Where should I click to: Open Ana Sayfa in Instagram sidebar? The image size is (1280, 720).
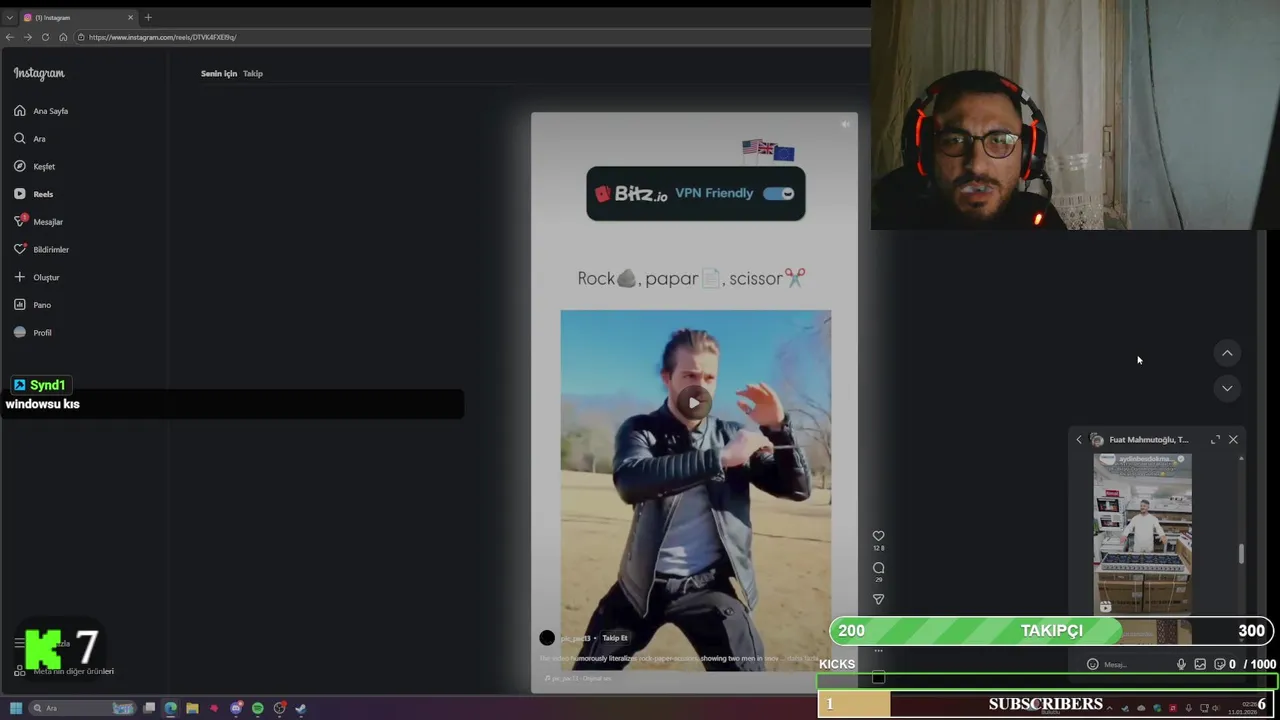(x=41, y=111)
